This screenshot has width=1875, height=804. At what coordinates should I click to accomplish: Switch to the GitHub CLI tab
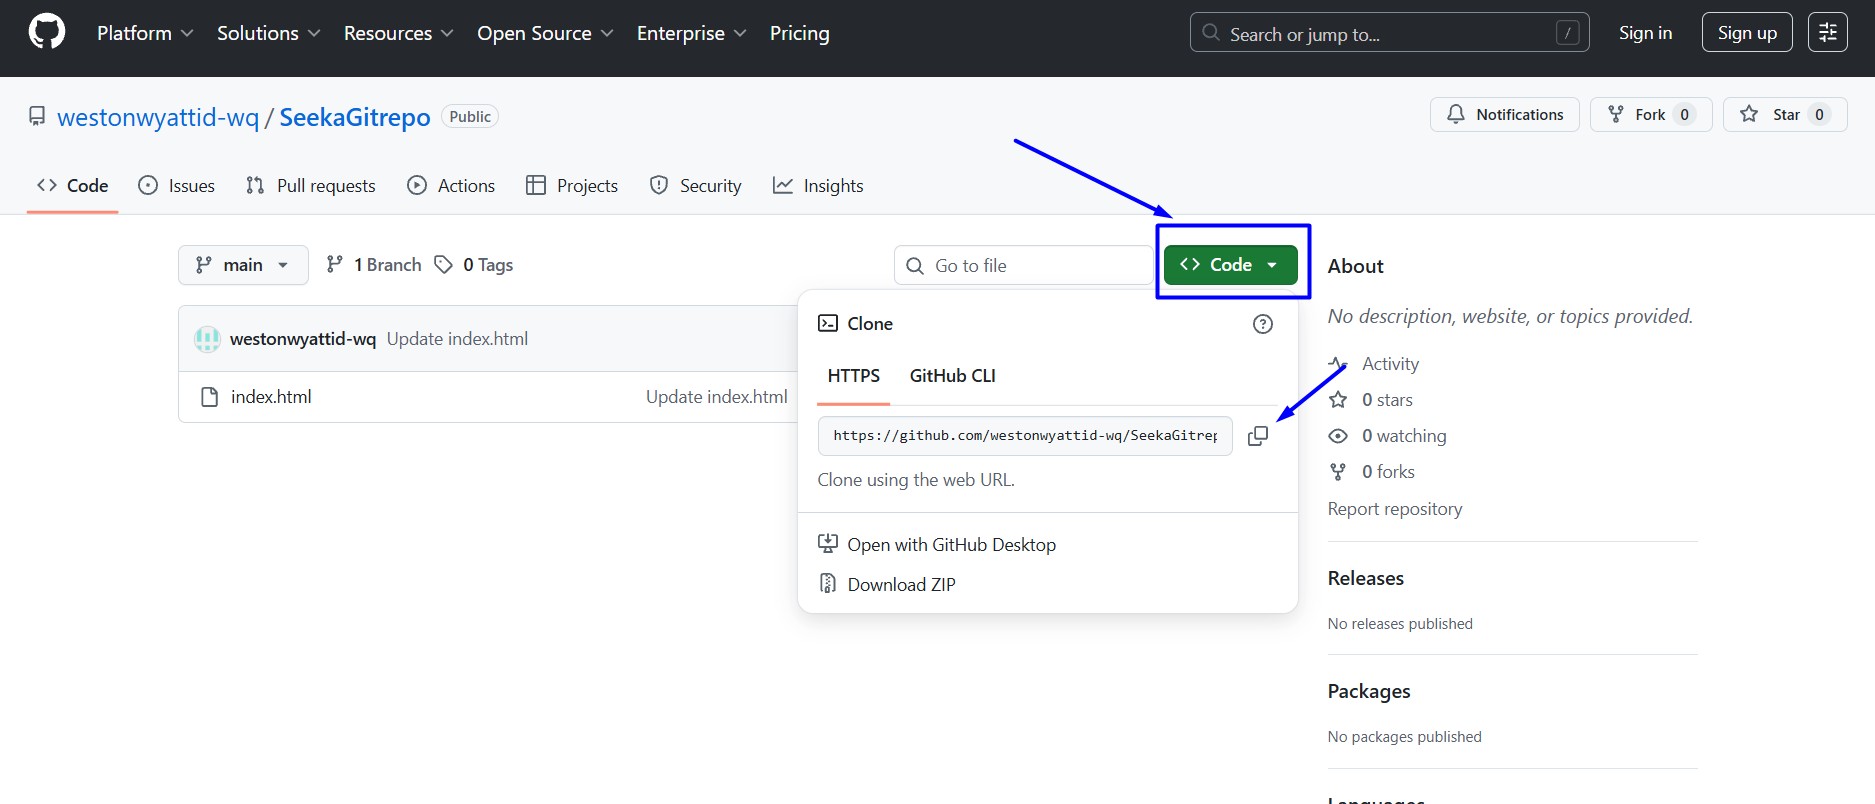click(x=952, y=376)
